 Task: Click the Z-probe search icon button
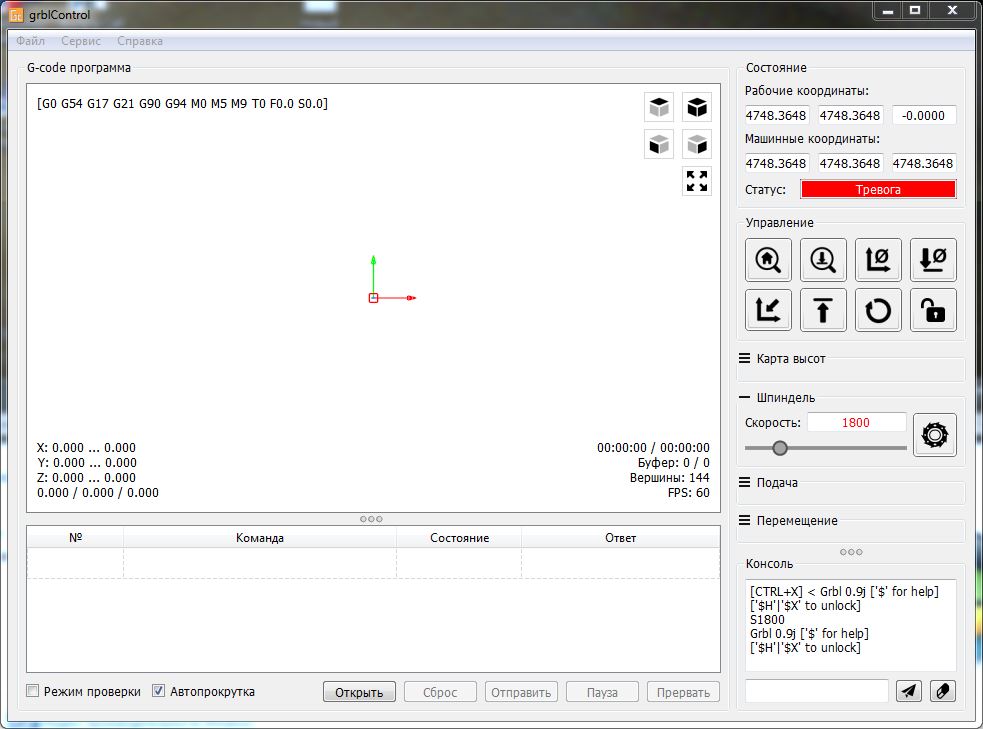(x=823, y=260)
